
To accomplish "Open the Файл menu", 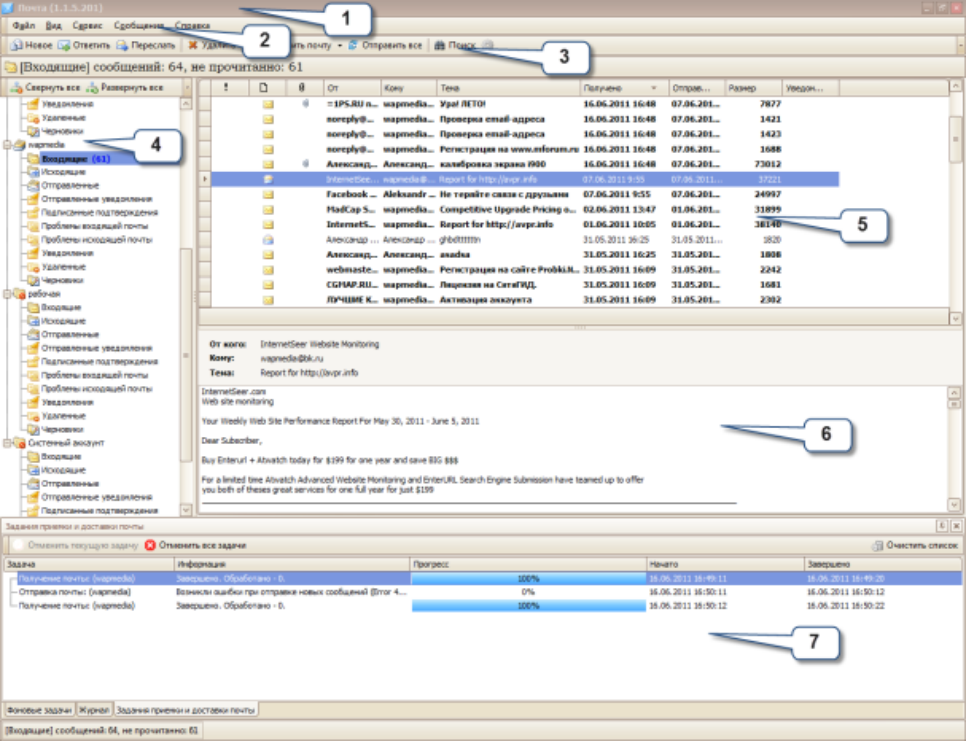I will pyautogui.click(x=23, y=25).
